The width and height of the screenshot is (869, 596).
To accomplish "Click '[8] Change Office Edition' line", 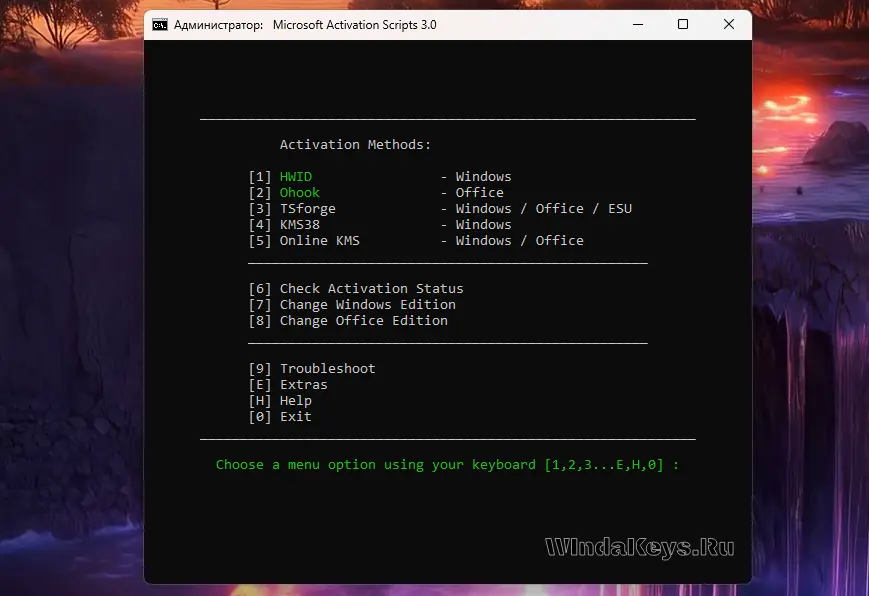I will click(x=348, y=321).
